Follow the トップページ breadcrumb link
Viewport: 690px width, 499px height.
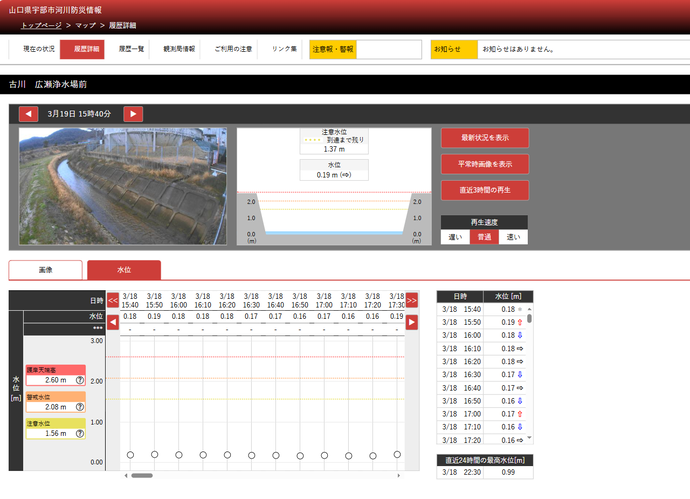41,24
